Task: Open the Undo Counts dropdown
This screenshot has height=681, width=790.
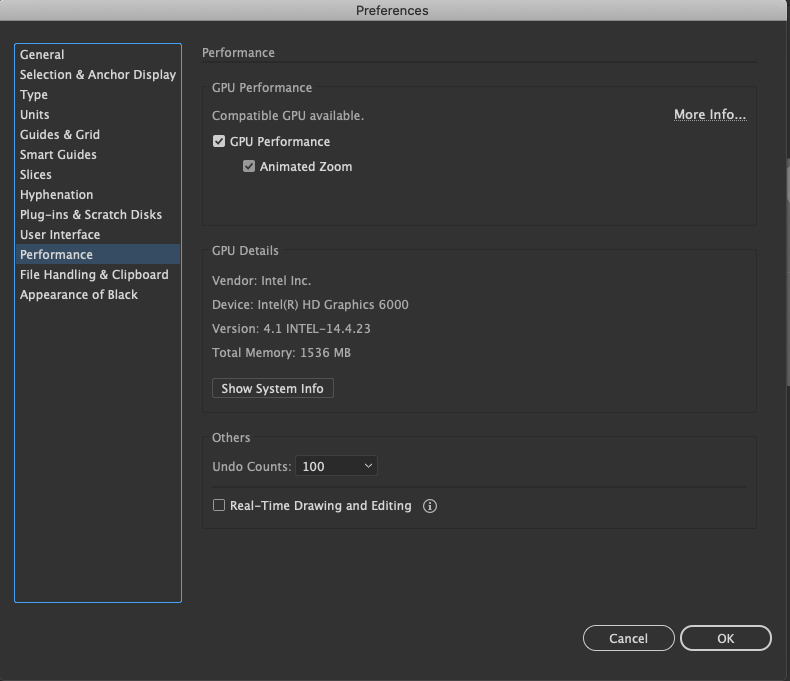Action: (336, 466)
